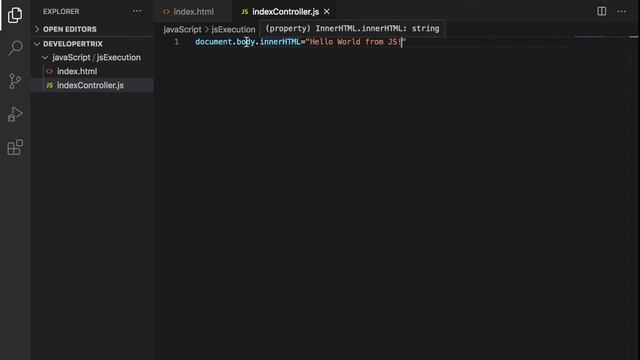
Task: Open the Run and Debug view icon
Action: click(15, 114)
